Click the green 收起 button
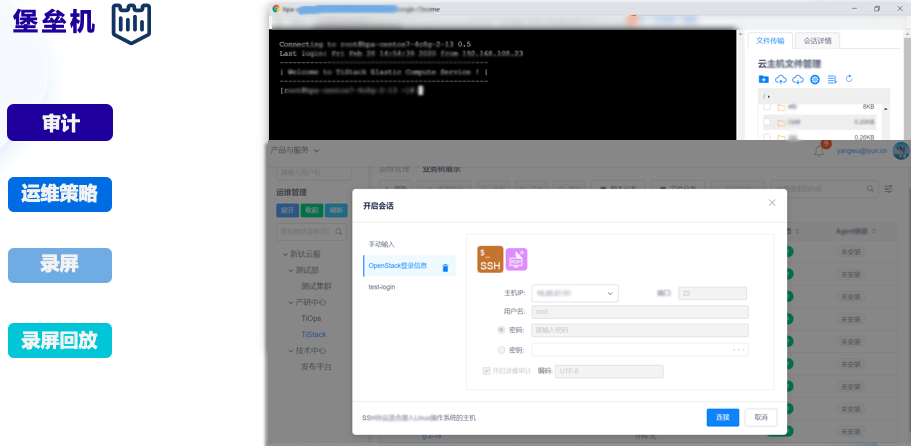The width and height of the screenshot is (911, 446). pos(312,210)
